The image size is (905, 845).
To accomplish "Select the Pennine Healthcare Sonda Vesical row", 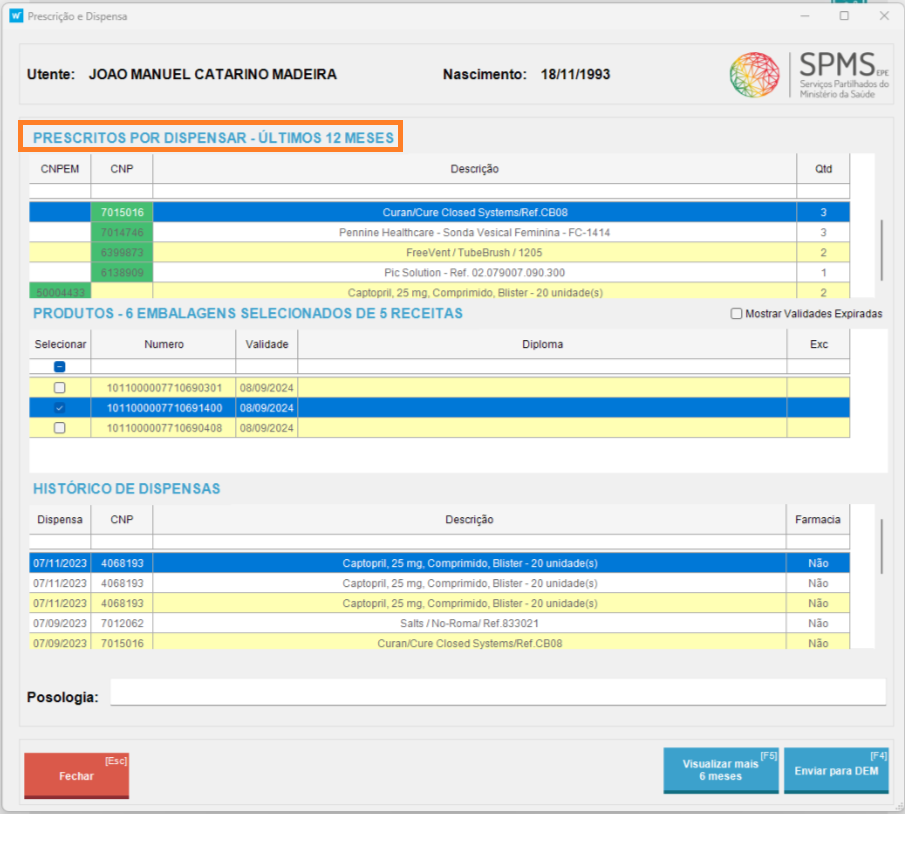I will pyautogui.click(x=474, y=232).
